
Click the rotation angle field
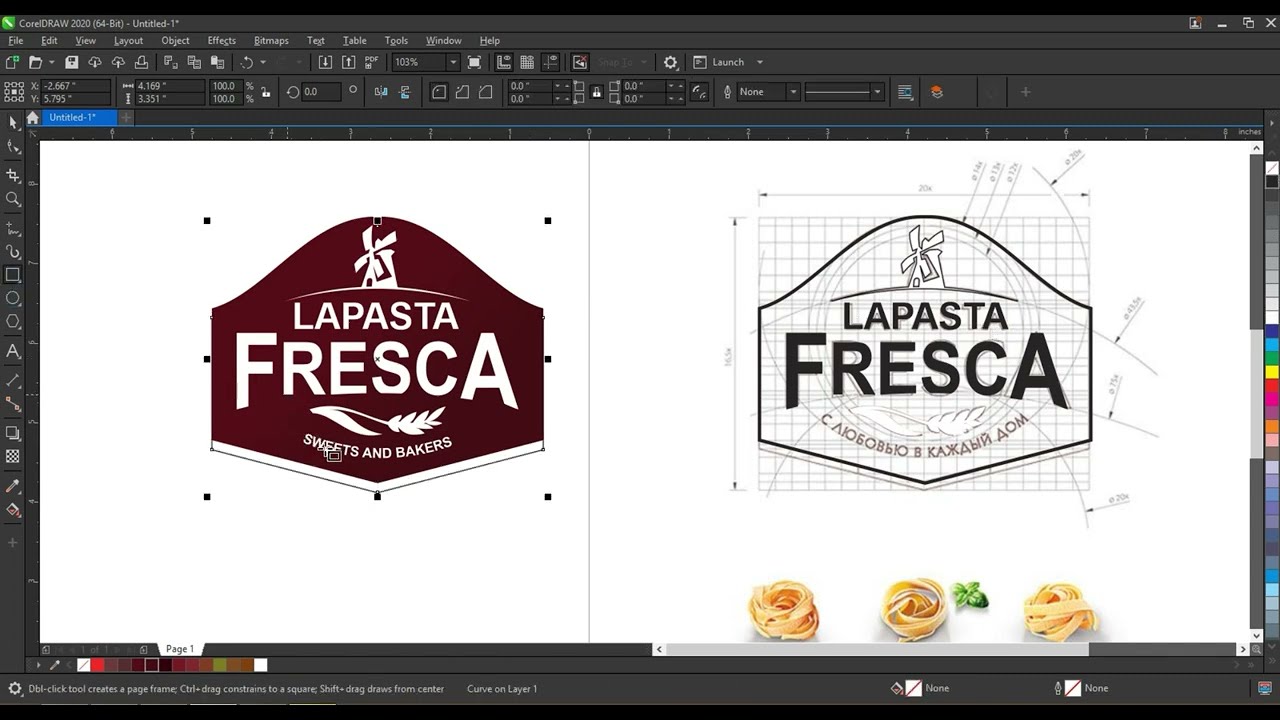pos(320,92)
